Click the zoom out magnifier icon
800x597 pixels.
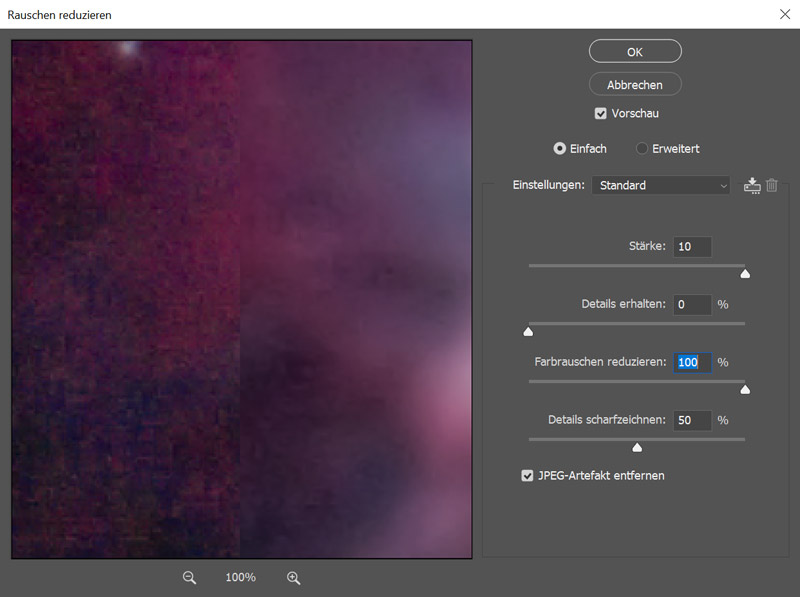coord(189,578)
